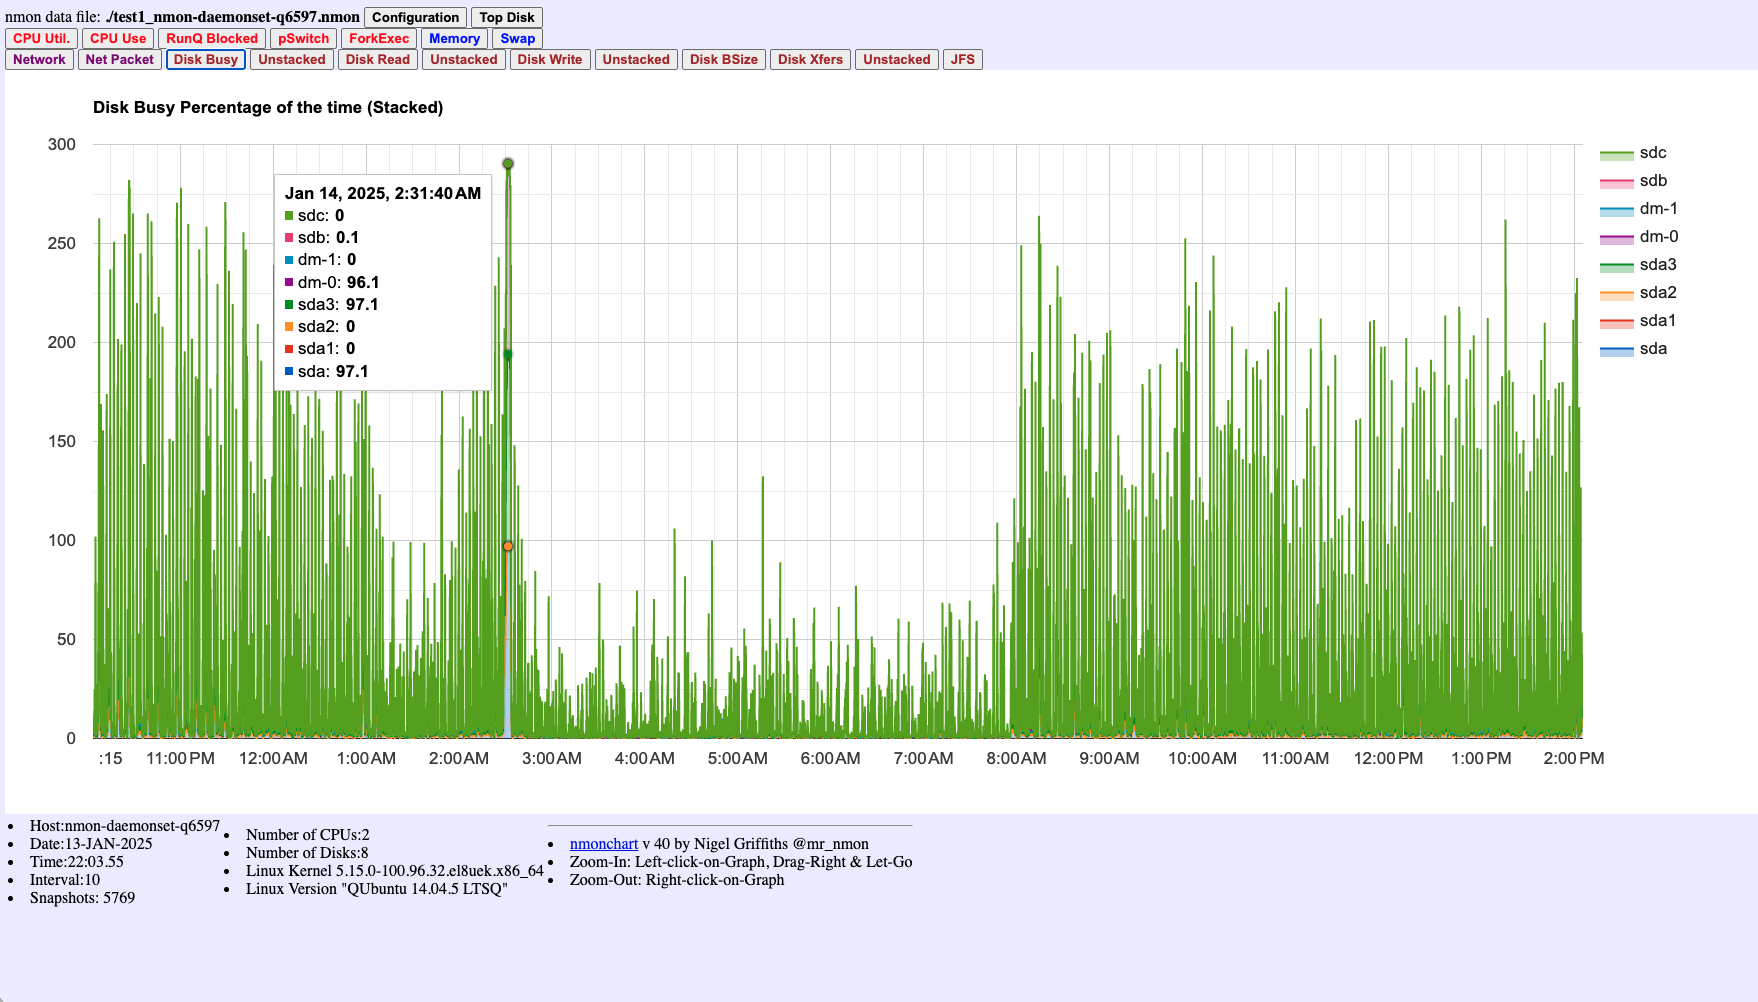Select the Disk Busy chart
Image resolution: width=1758 pixels, height=1002 pixels.
click(x=205, y=59)
